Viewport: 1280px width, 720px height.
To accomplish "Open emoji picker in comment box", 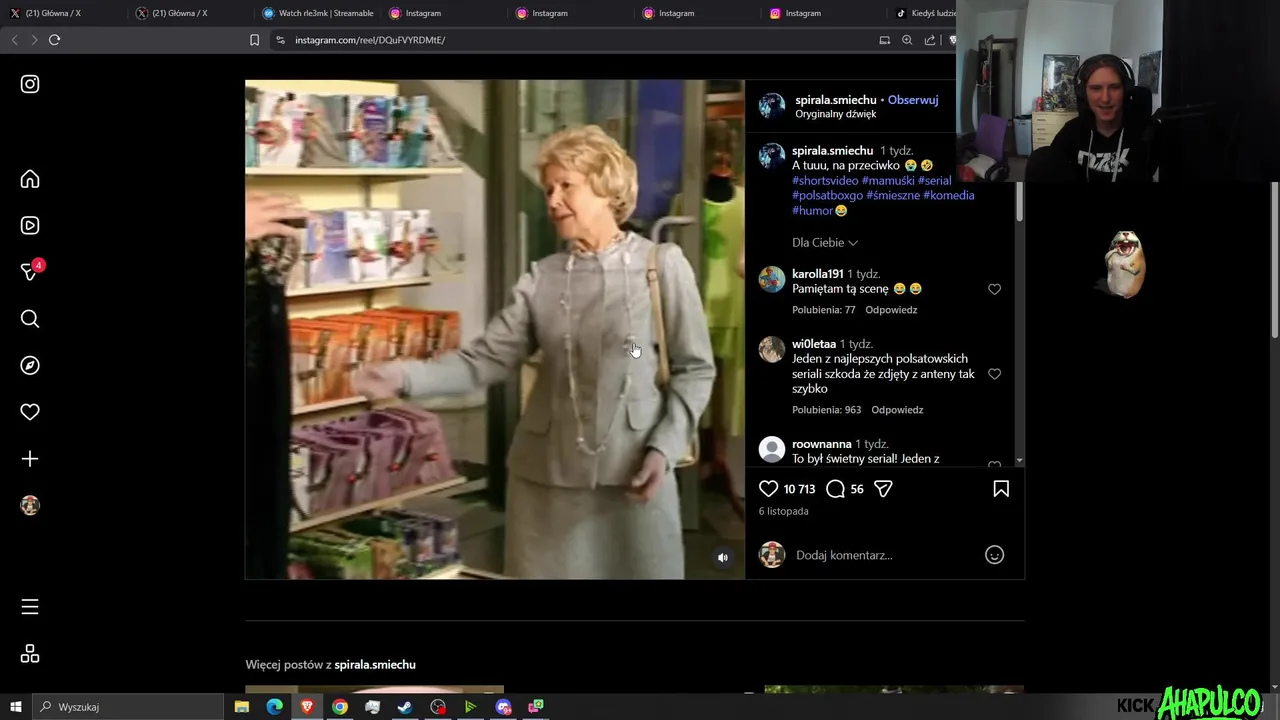I will (994, 555).
